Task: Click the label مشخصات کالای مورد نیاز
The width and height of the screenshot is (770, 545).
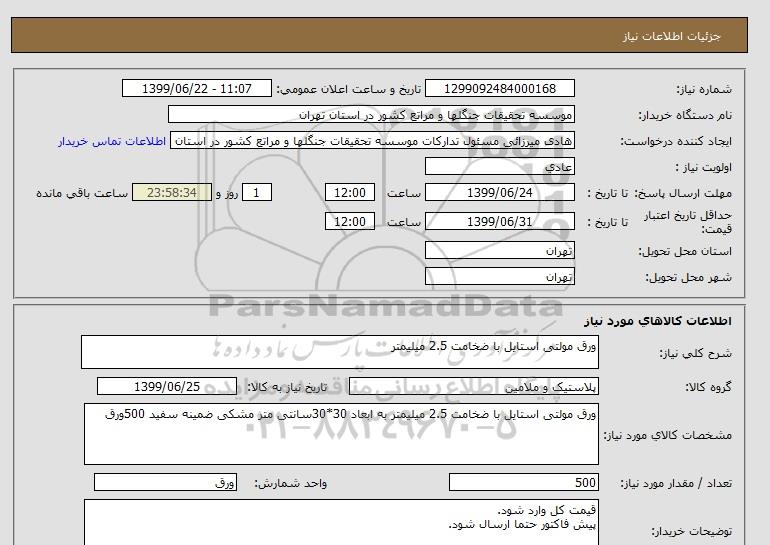Action: click(x=668, y=435)
